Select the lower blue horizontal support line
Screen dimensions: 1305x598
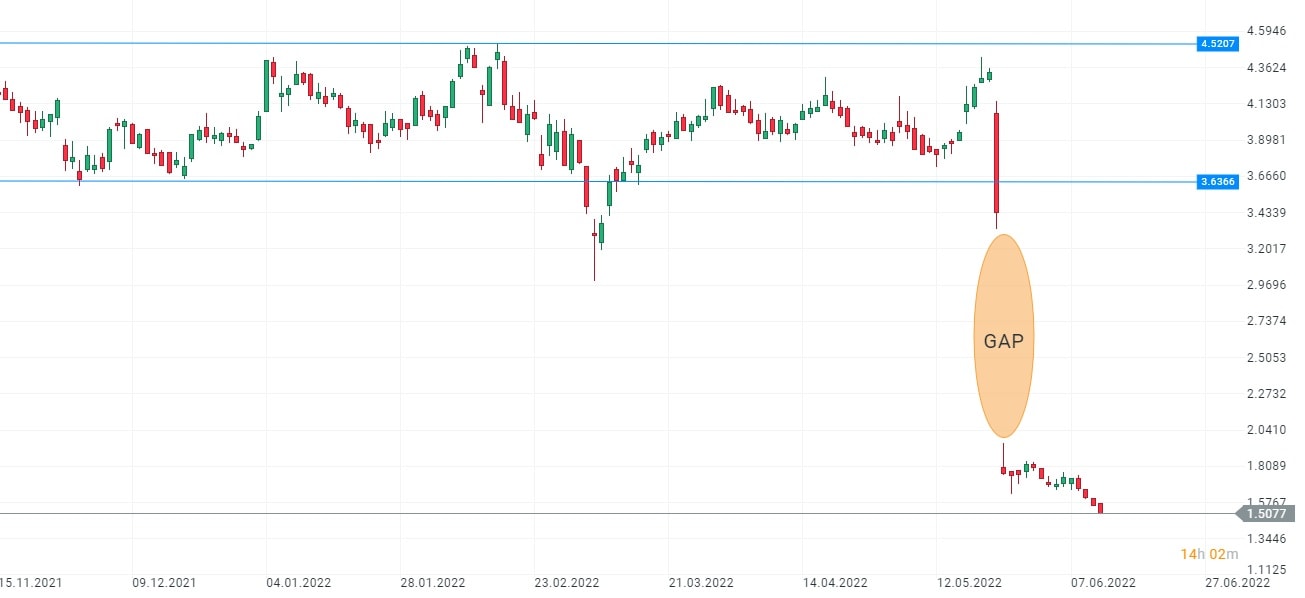(400, 181)
